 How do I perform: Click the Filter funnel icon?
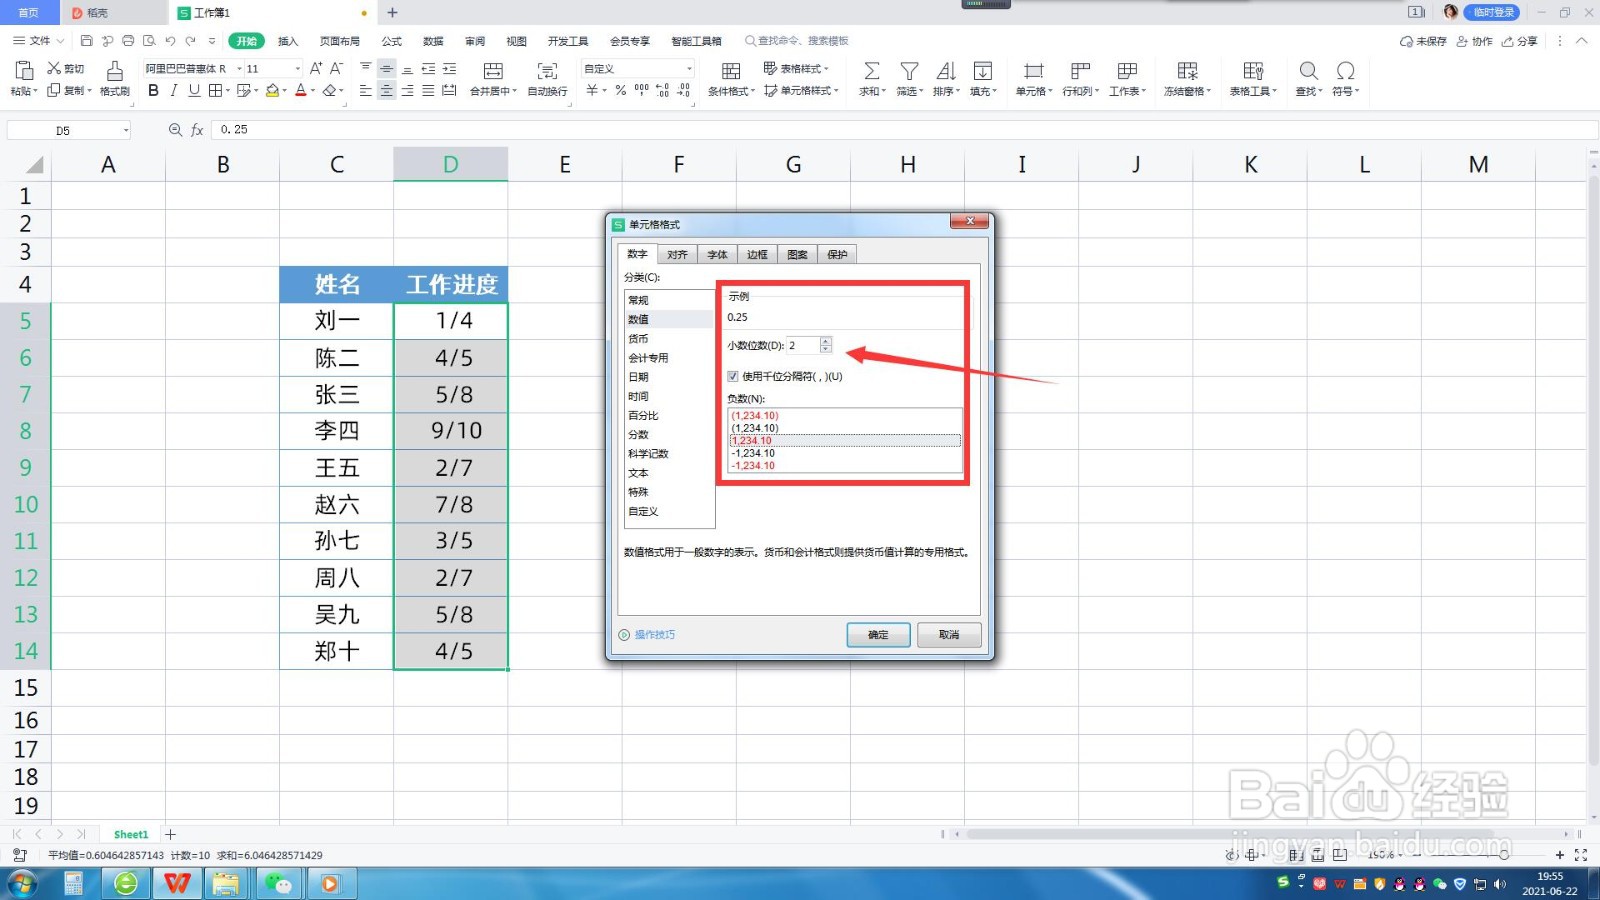coord(909,71)
